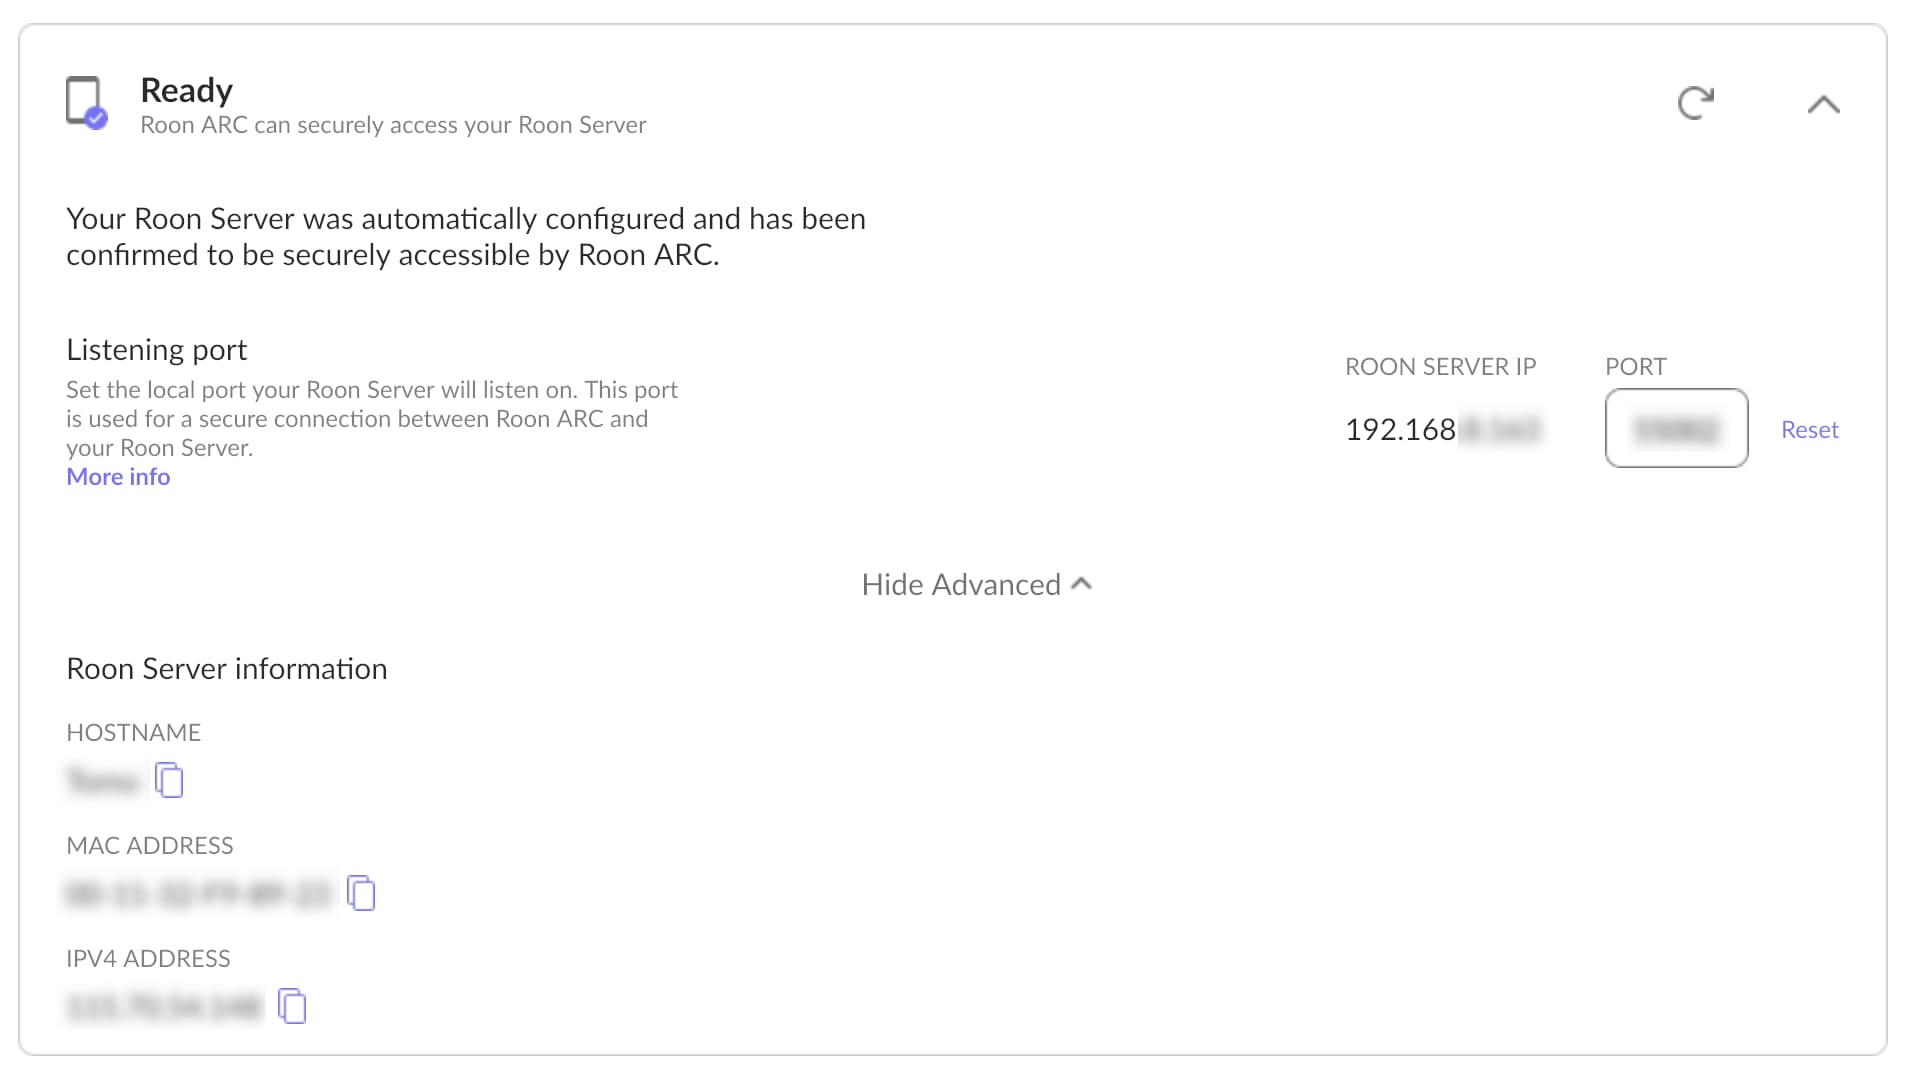The image size is (1912, 1084).
Task: Focus the Port input field
Action: click(x=1676, y=429)
